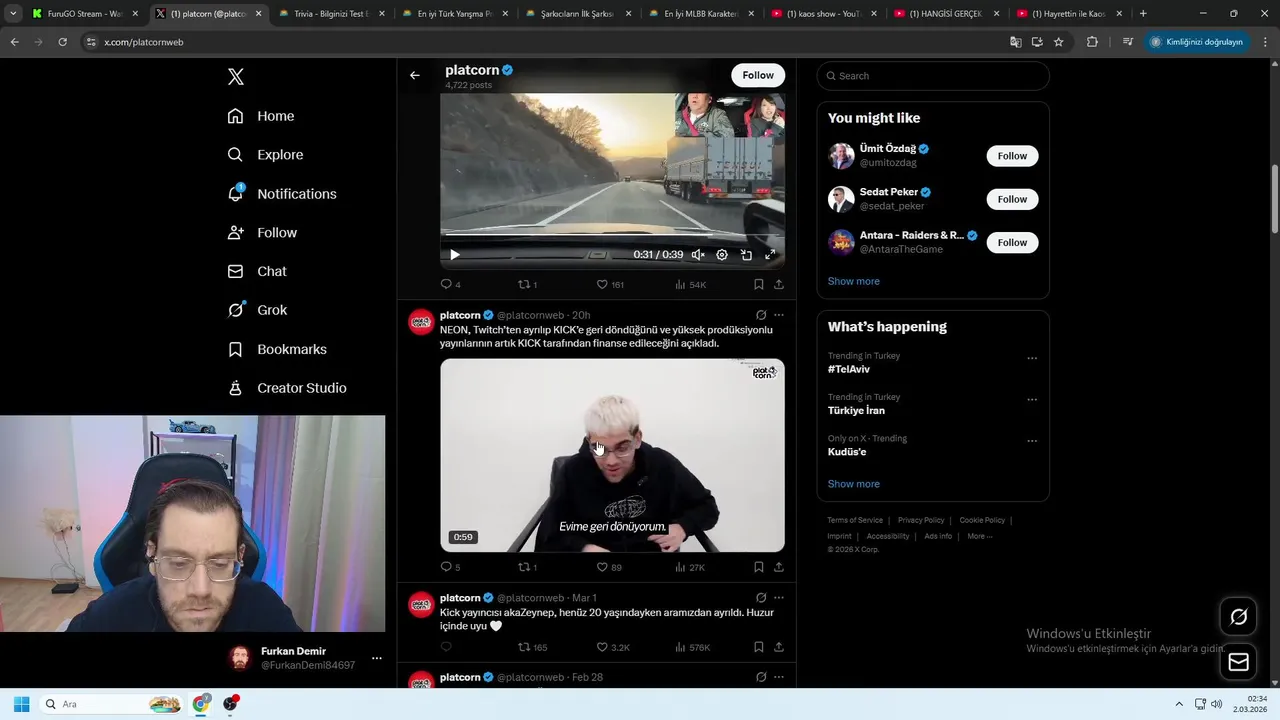The image size is (1280, 720).
Task: Open Bookmarks from the sidebar
Action: (x=277, y=349)
